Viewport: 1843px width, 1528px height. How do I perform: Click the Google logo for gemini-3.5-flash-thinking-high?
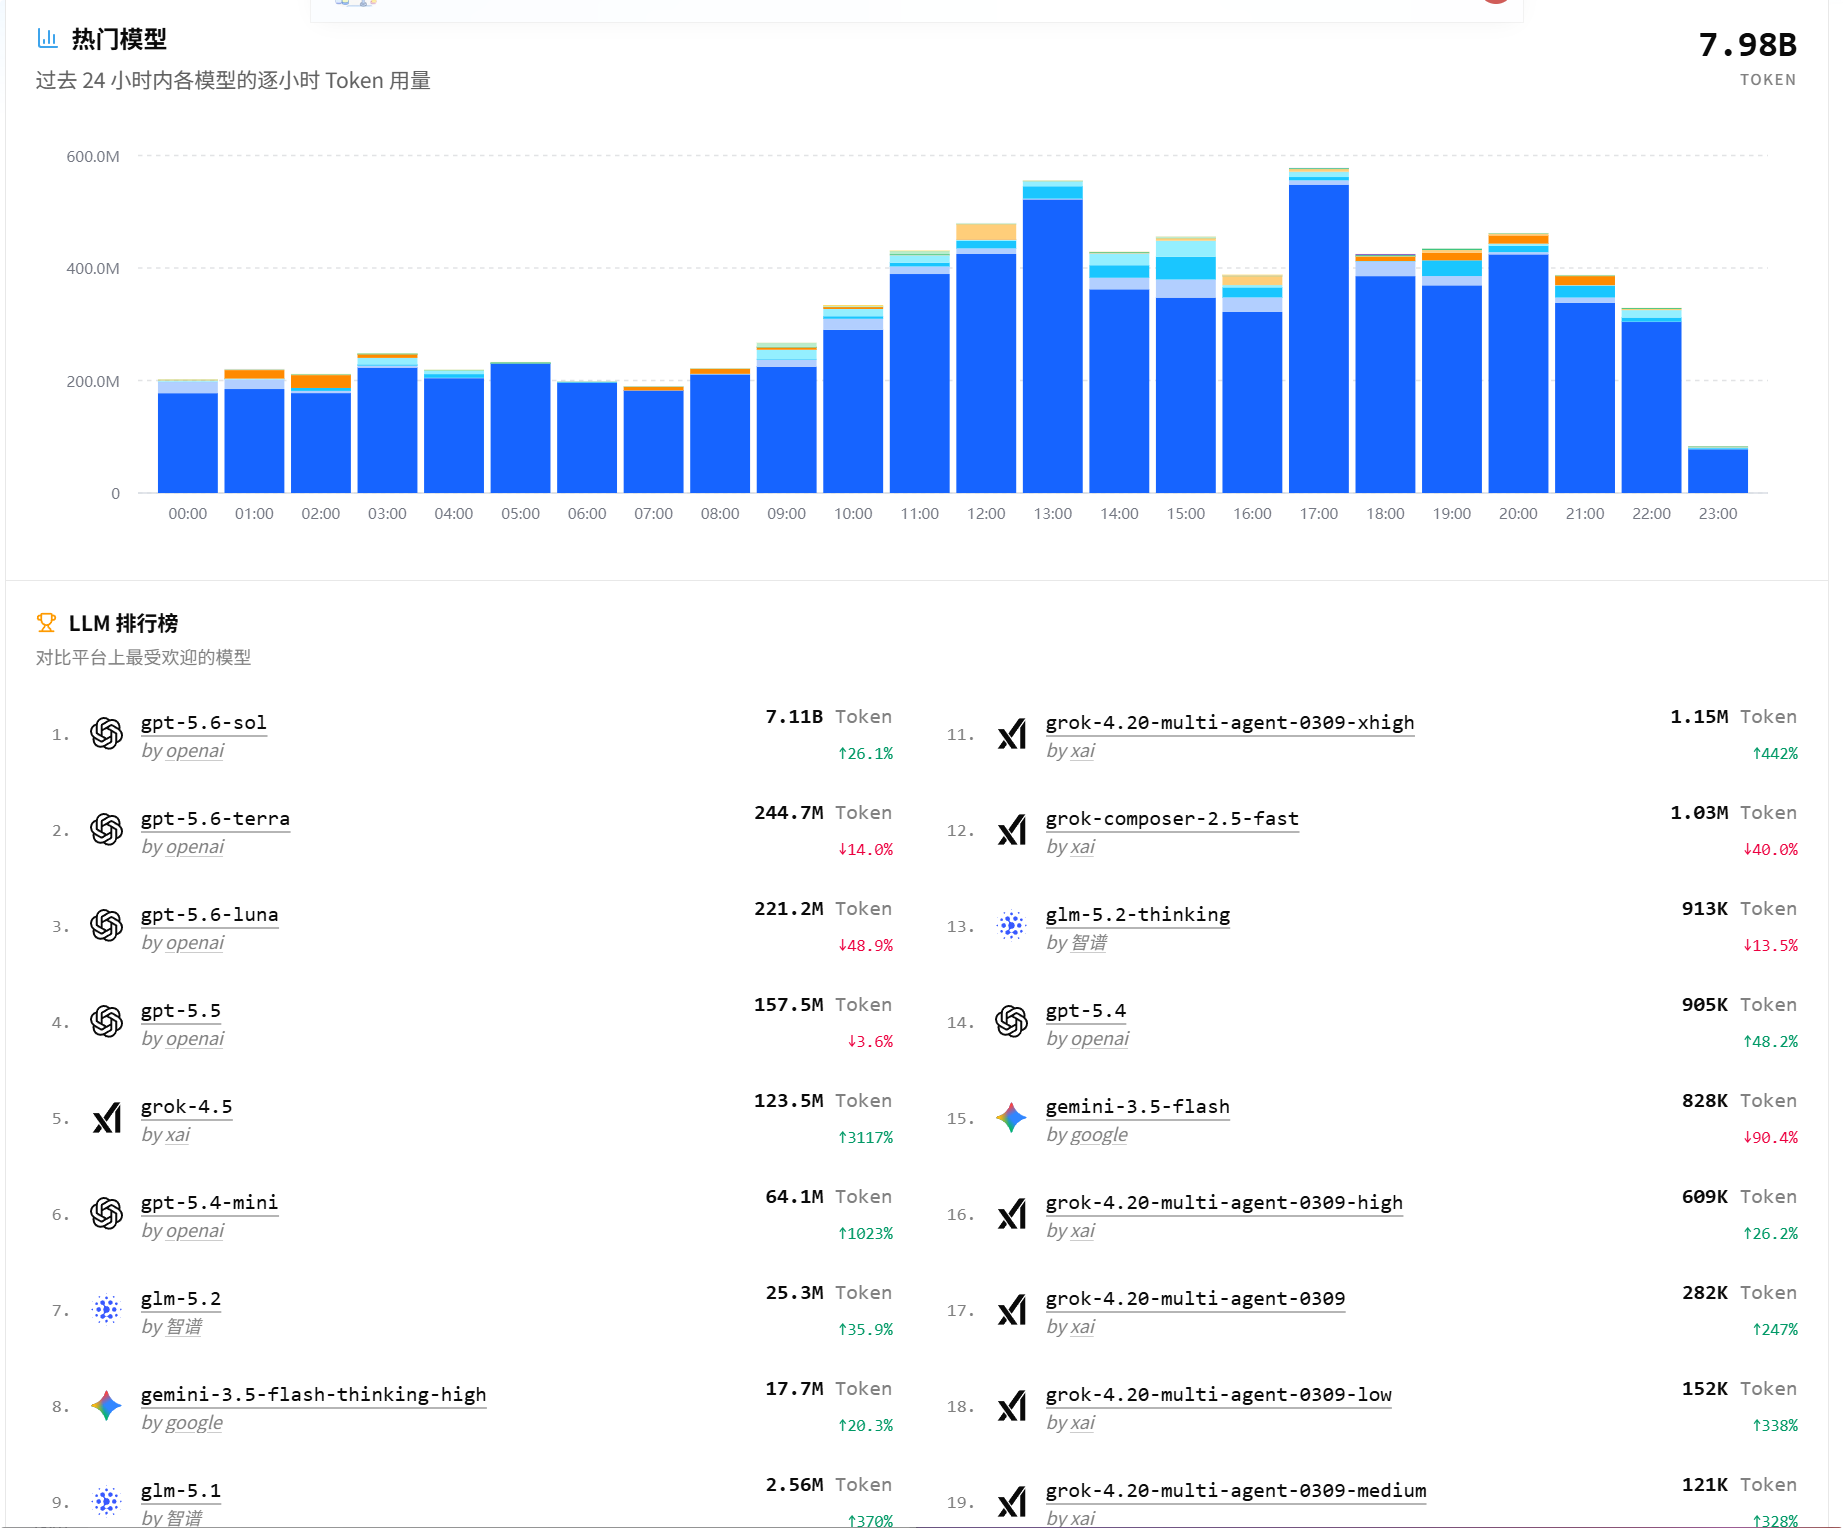tap(107, 1406)
